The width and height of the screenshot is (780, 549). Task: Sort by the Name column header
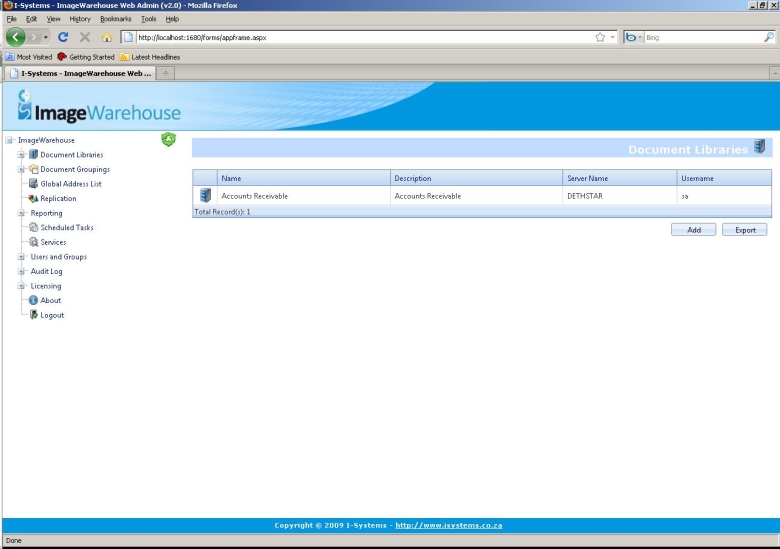pos(304,178)
